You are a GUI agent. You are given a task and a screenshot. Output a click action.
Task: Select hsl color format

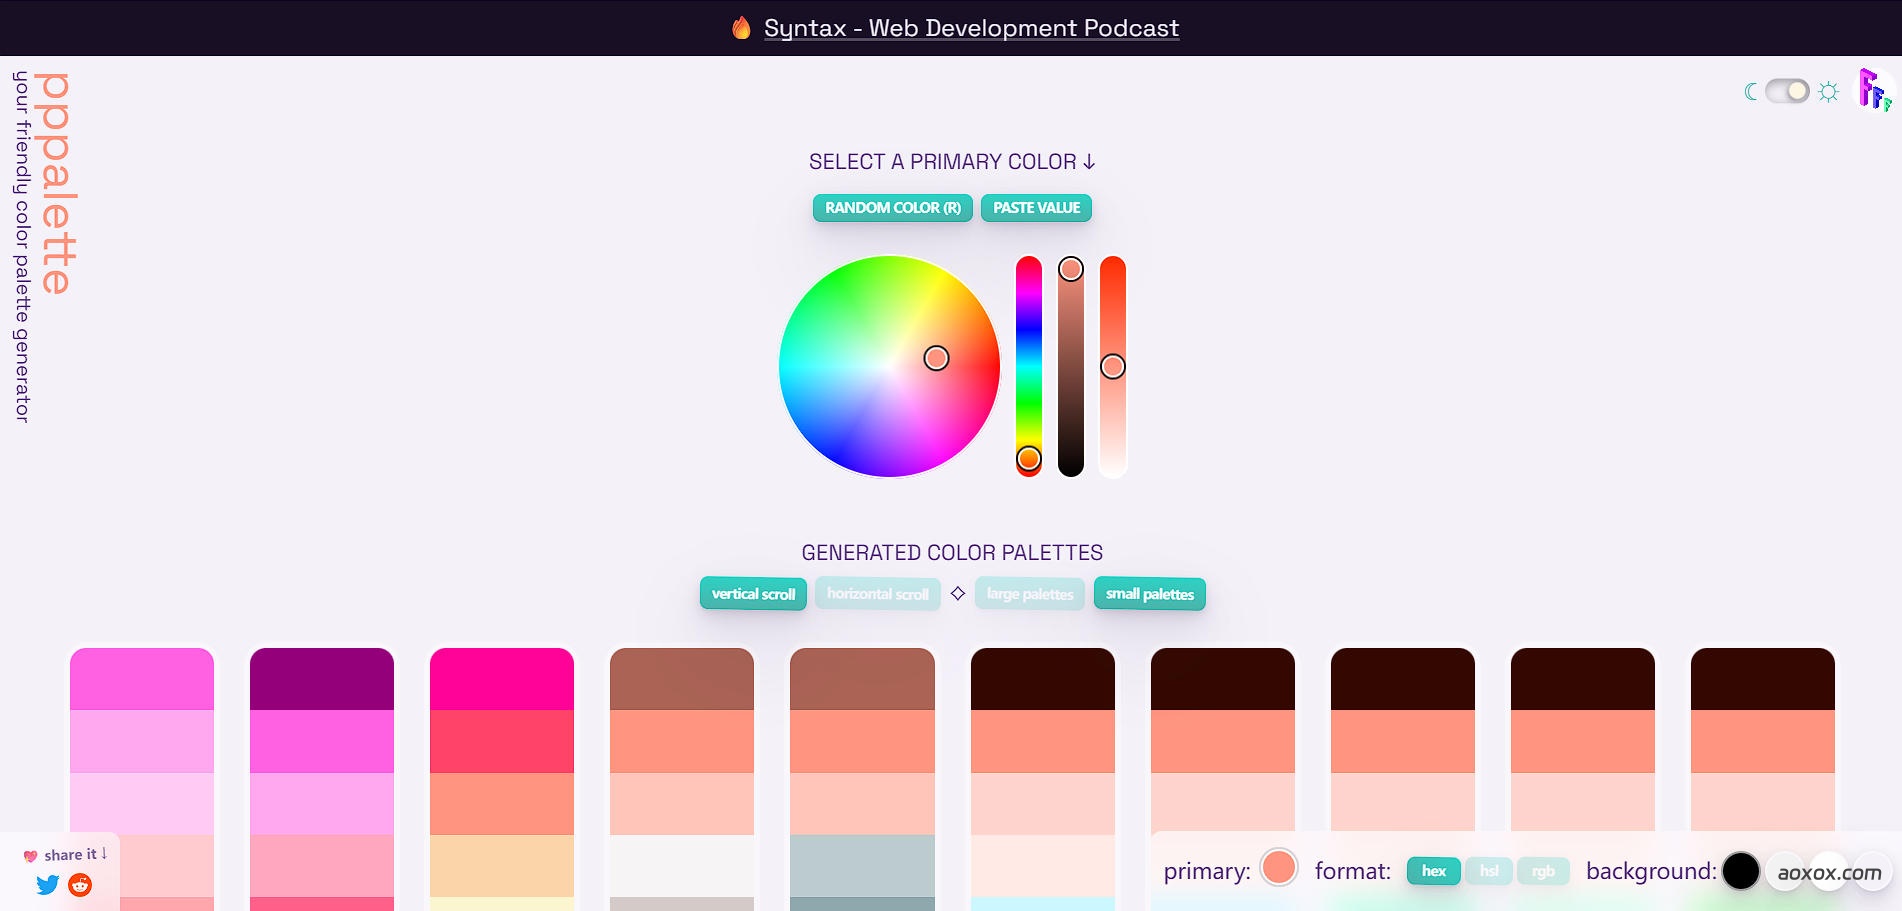[1488, 871]
